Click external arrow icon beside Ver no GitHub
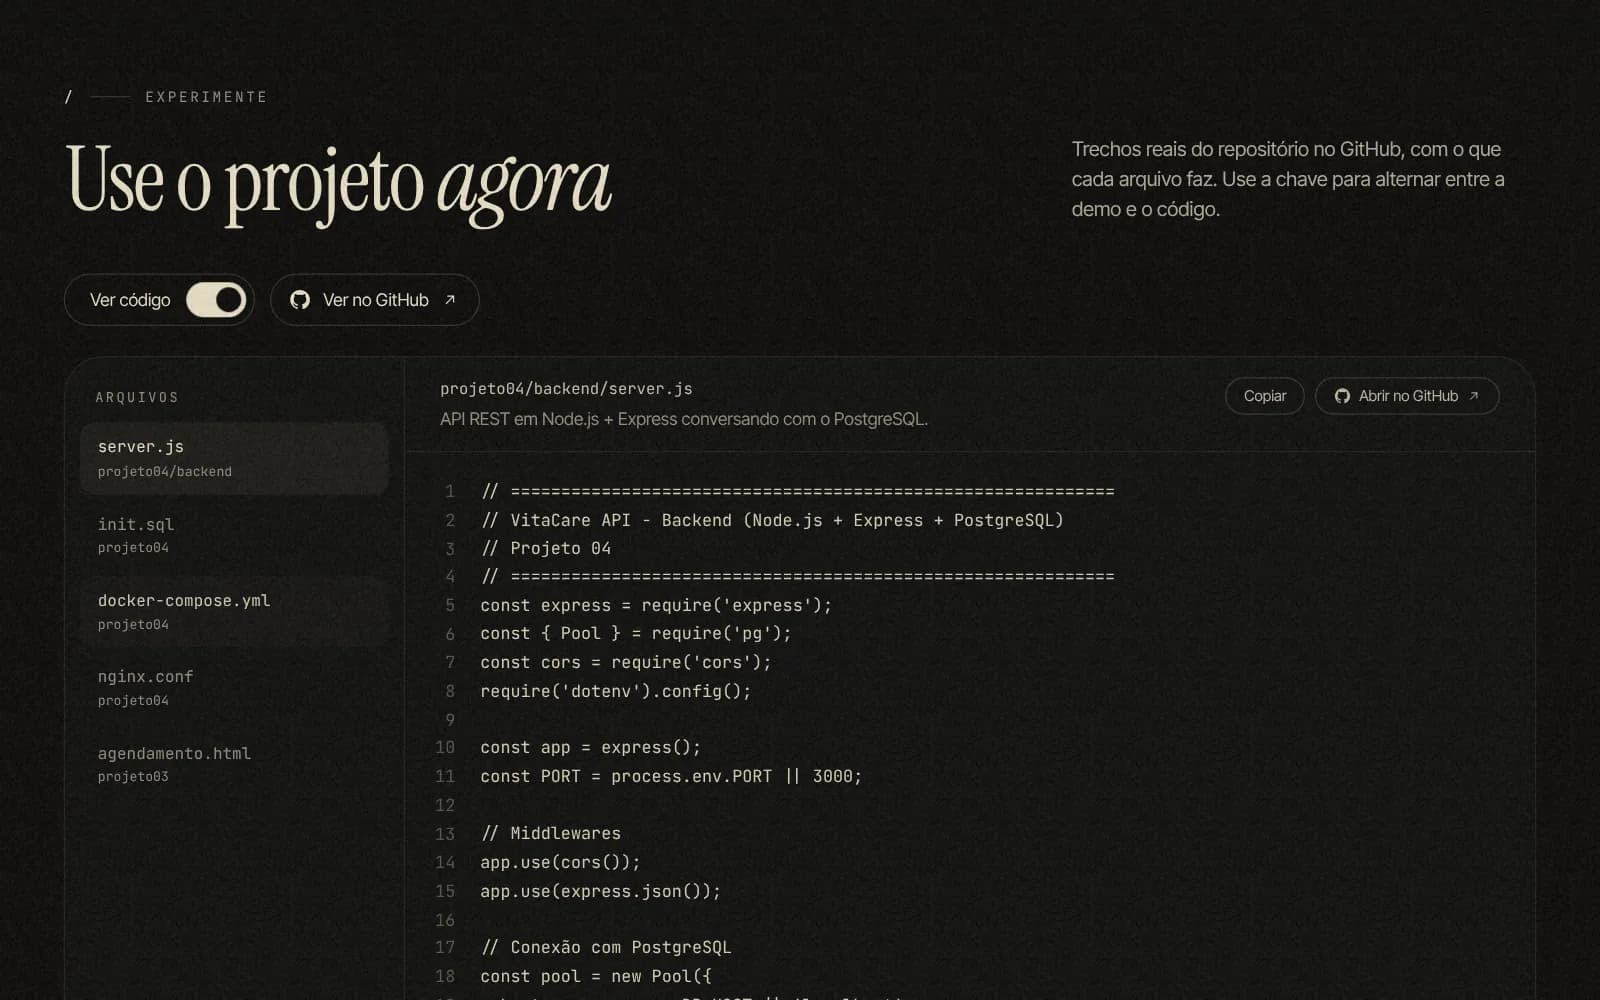Viewport: 1600px width, 1000px height. 450,299
